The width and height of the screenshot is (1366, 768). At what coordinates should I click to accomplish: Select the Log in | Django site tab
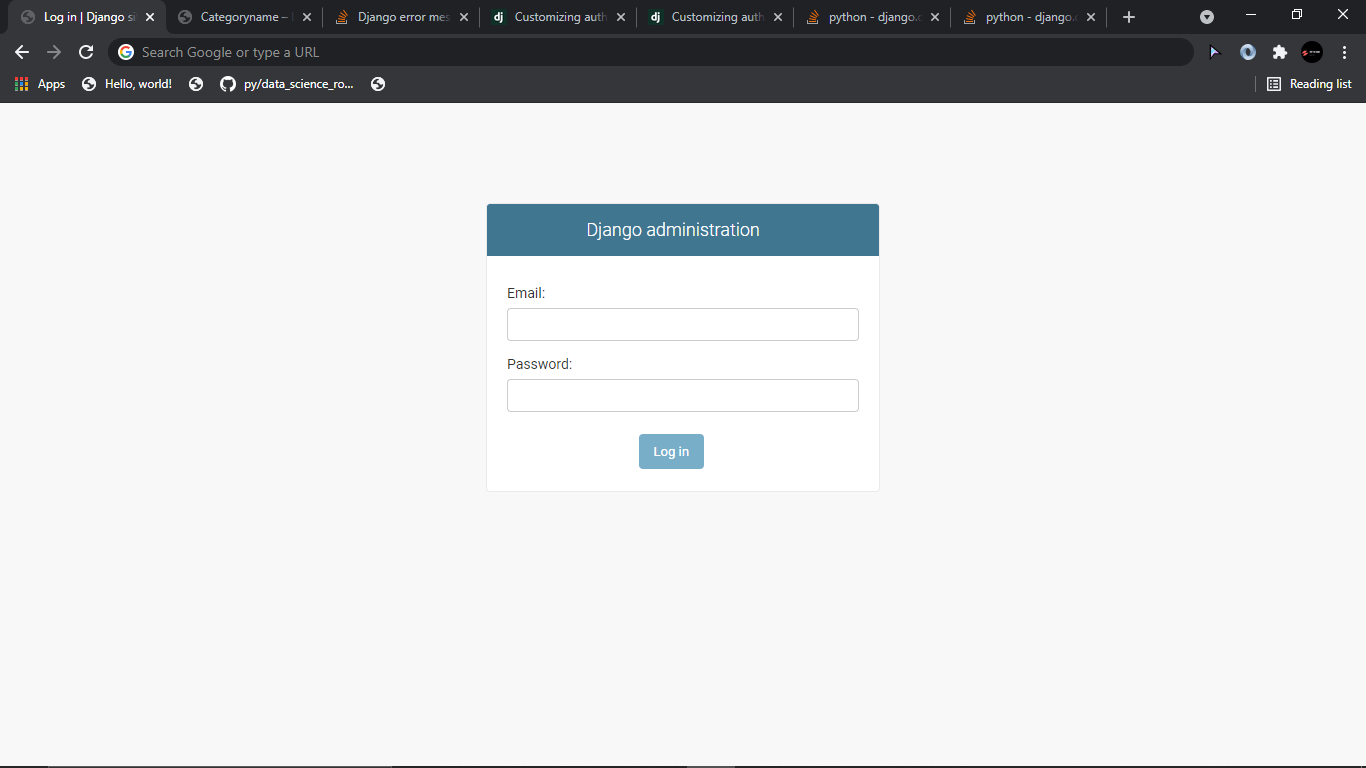[88, 17]
